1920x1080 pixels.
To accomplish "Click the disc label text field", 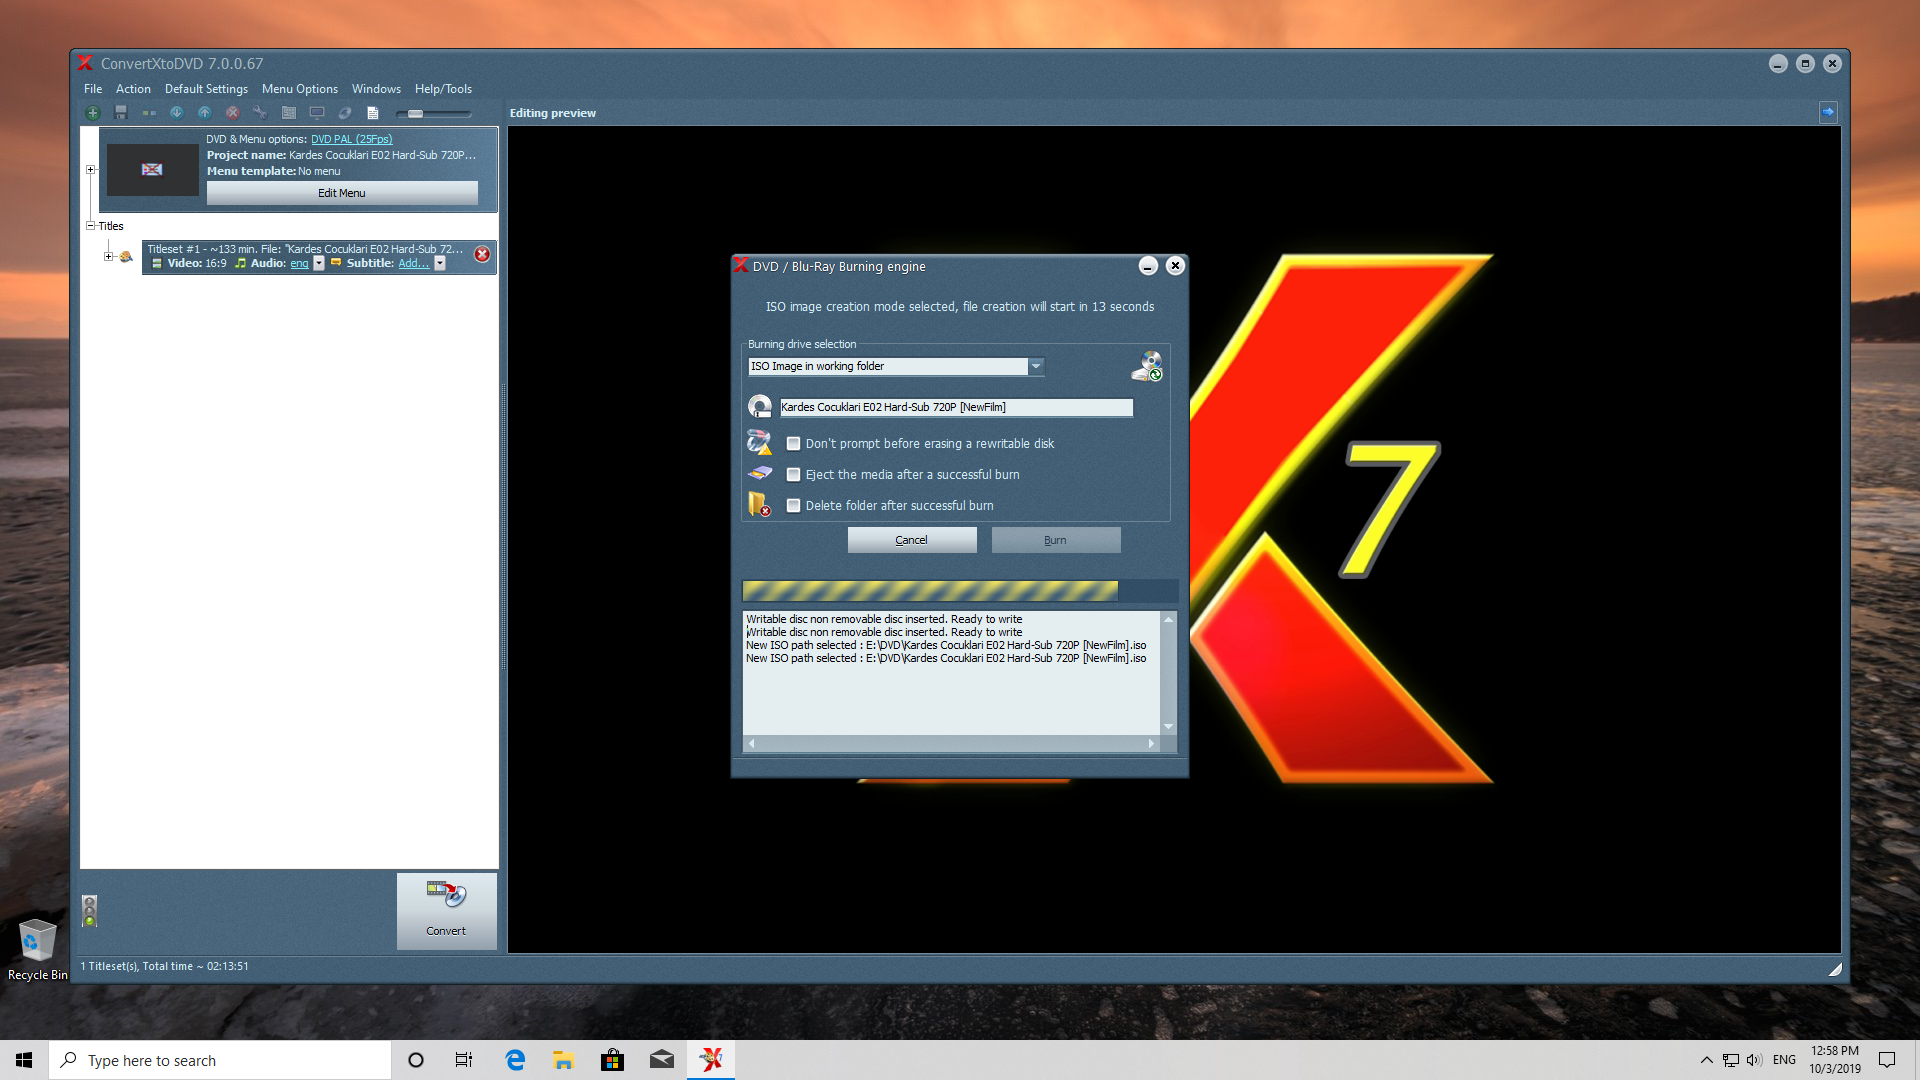I will pos(956,407).
